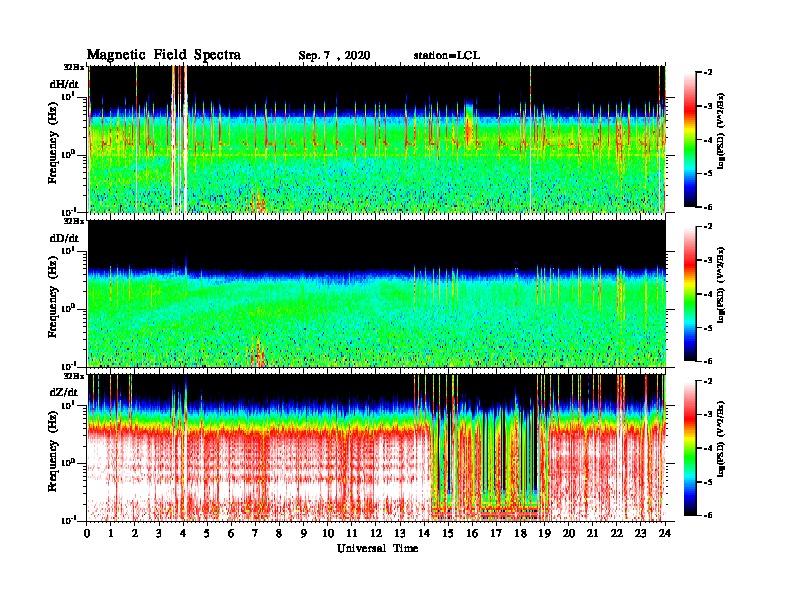Click the -5 value on dZ/dt color scale
The image size is (792, 612).
(x=708, y=482)
